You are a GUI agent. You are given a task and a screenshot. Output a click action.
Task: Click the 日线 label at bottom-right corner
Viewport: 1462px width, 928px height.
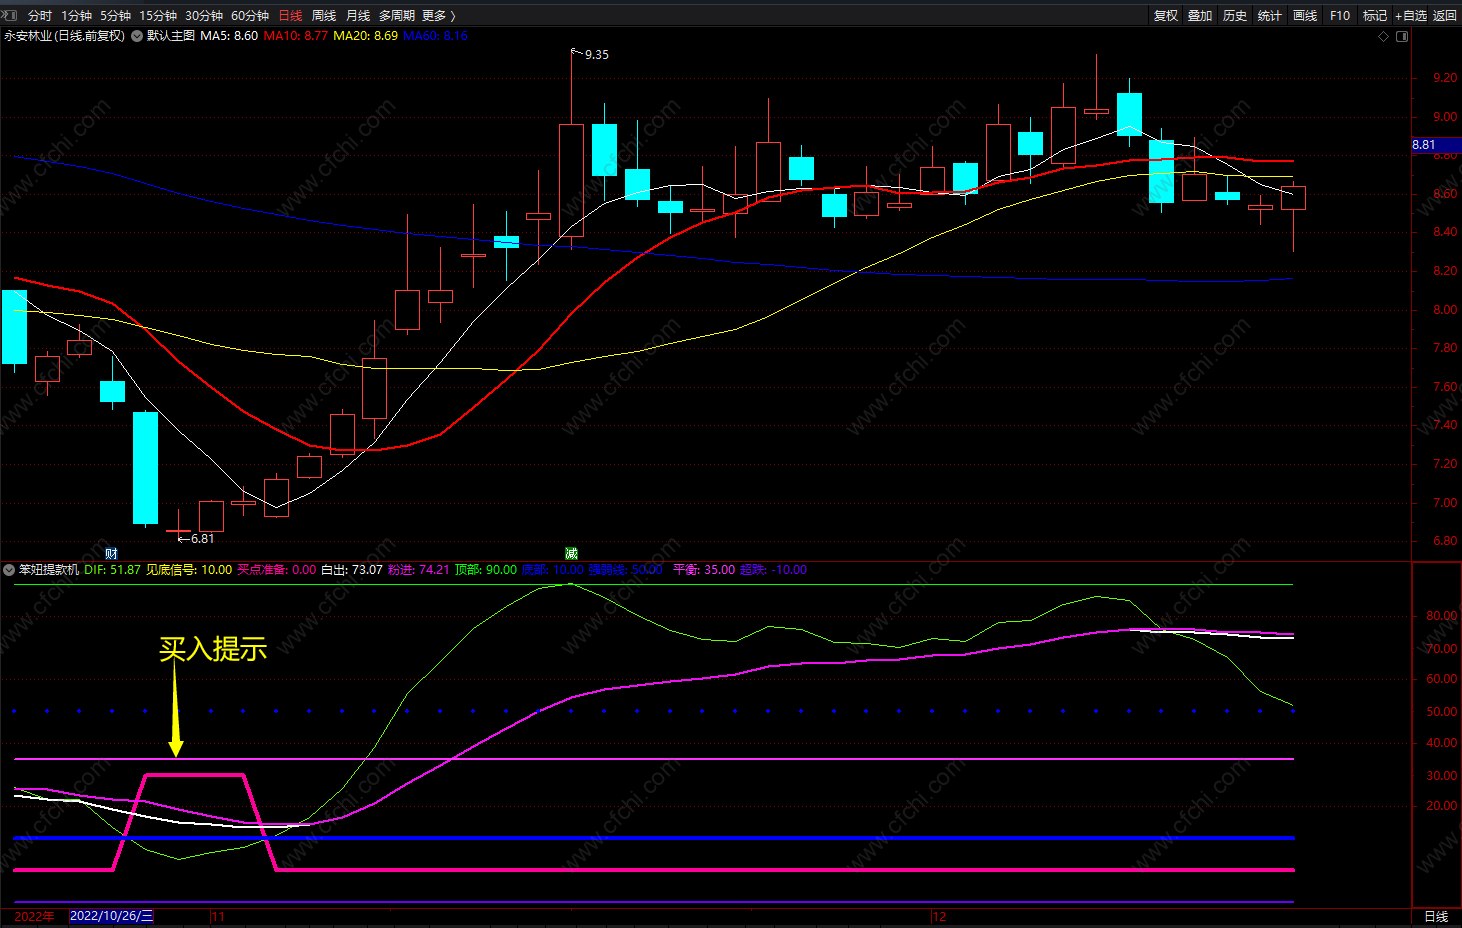tap(1436, 917)
